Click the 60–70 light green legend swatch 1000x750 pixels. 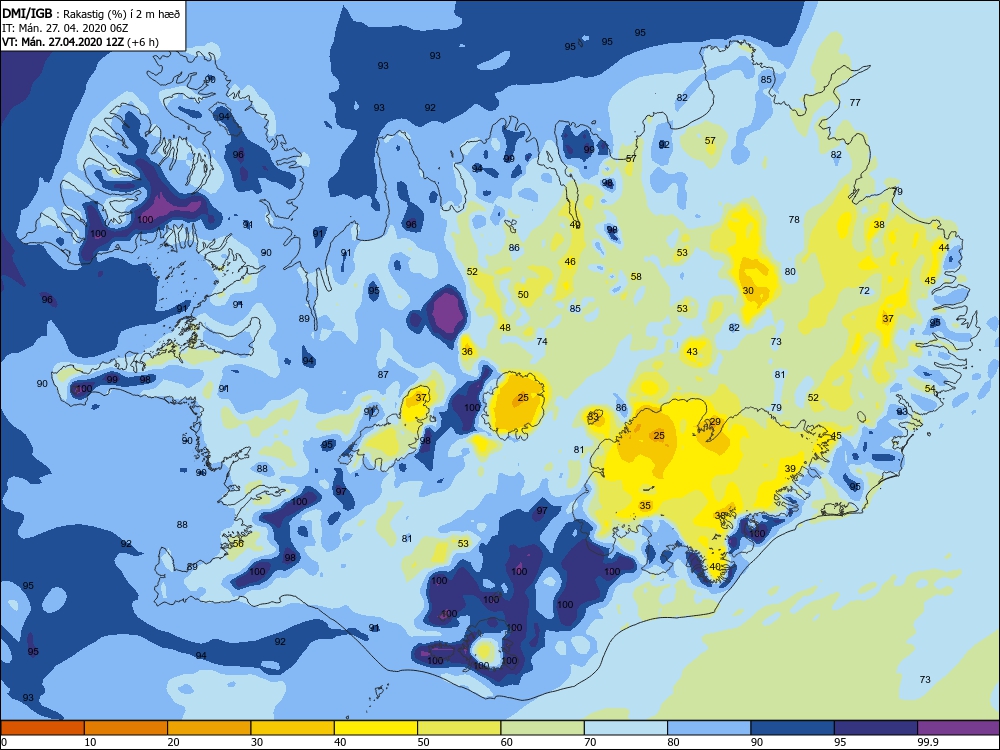pyautogui.click(x=543, y=728)
